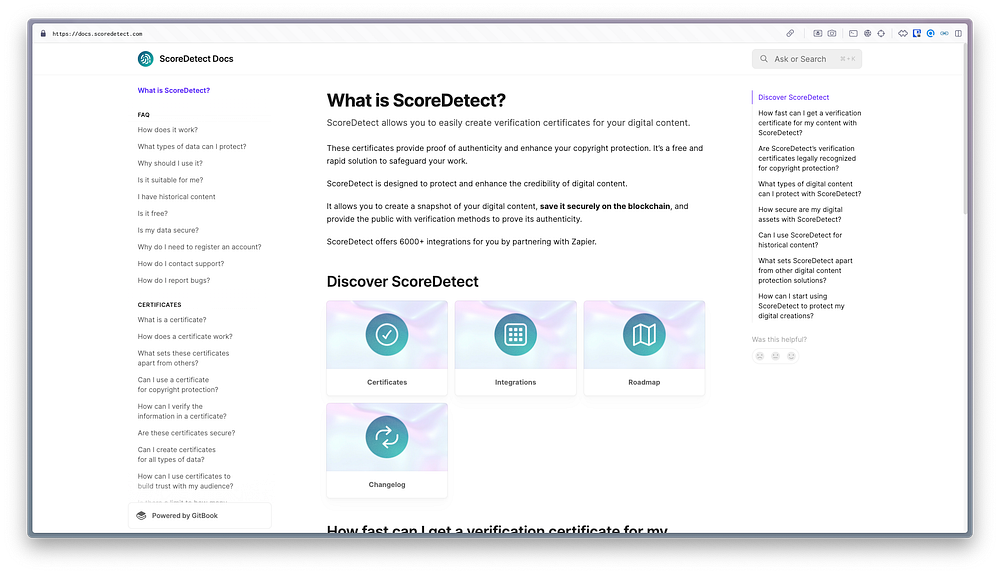
Task: Open the Roadmap card
Action: tap(644, 348)
